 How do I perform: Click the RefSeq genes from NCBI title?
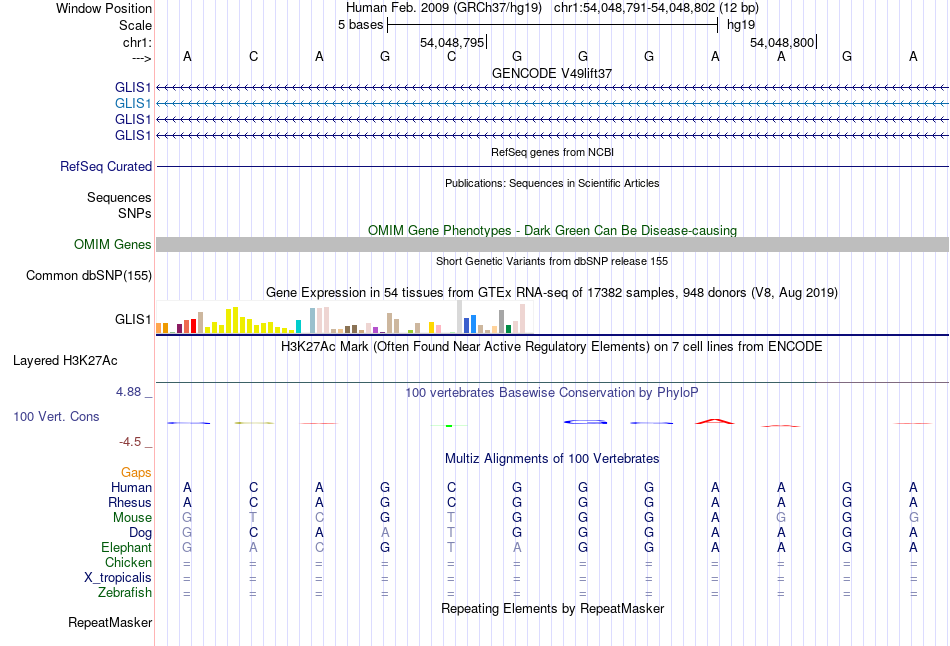552,152
